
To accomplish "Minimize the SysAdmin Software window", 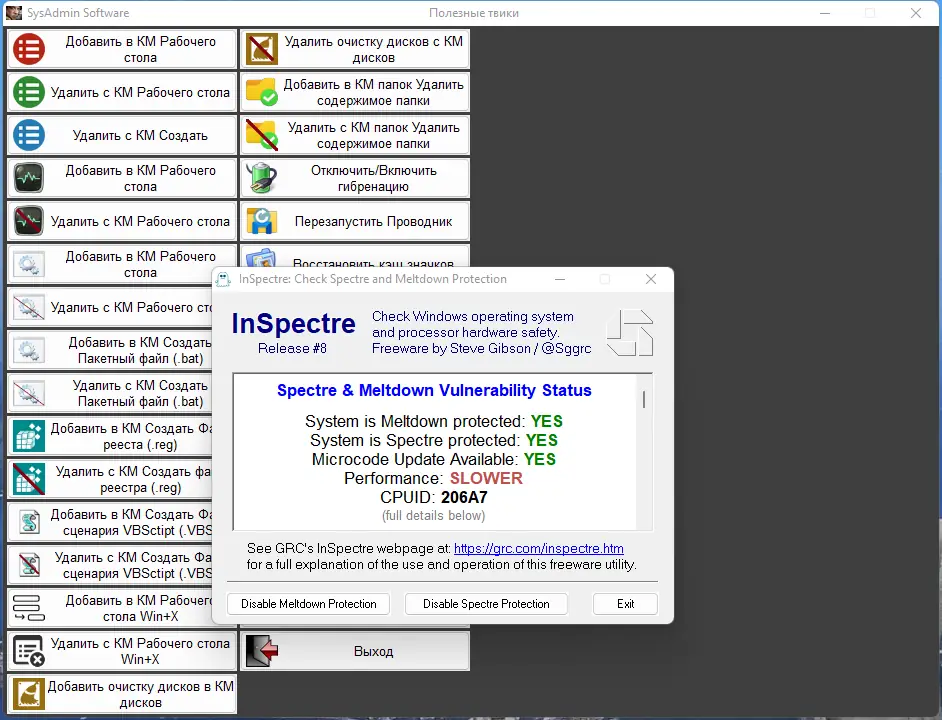I will pos(825,13).
